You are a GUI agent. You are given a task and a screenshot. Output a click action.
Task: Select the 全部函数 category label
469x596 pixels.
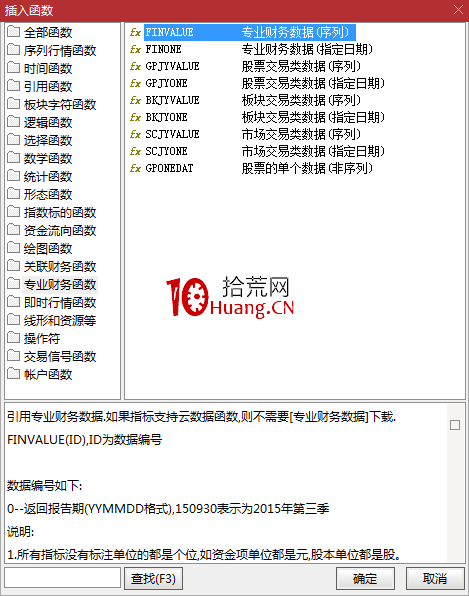tap(48, 33)
